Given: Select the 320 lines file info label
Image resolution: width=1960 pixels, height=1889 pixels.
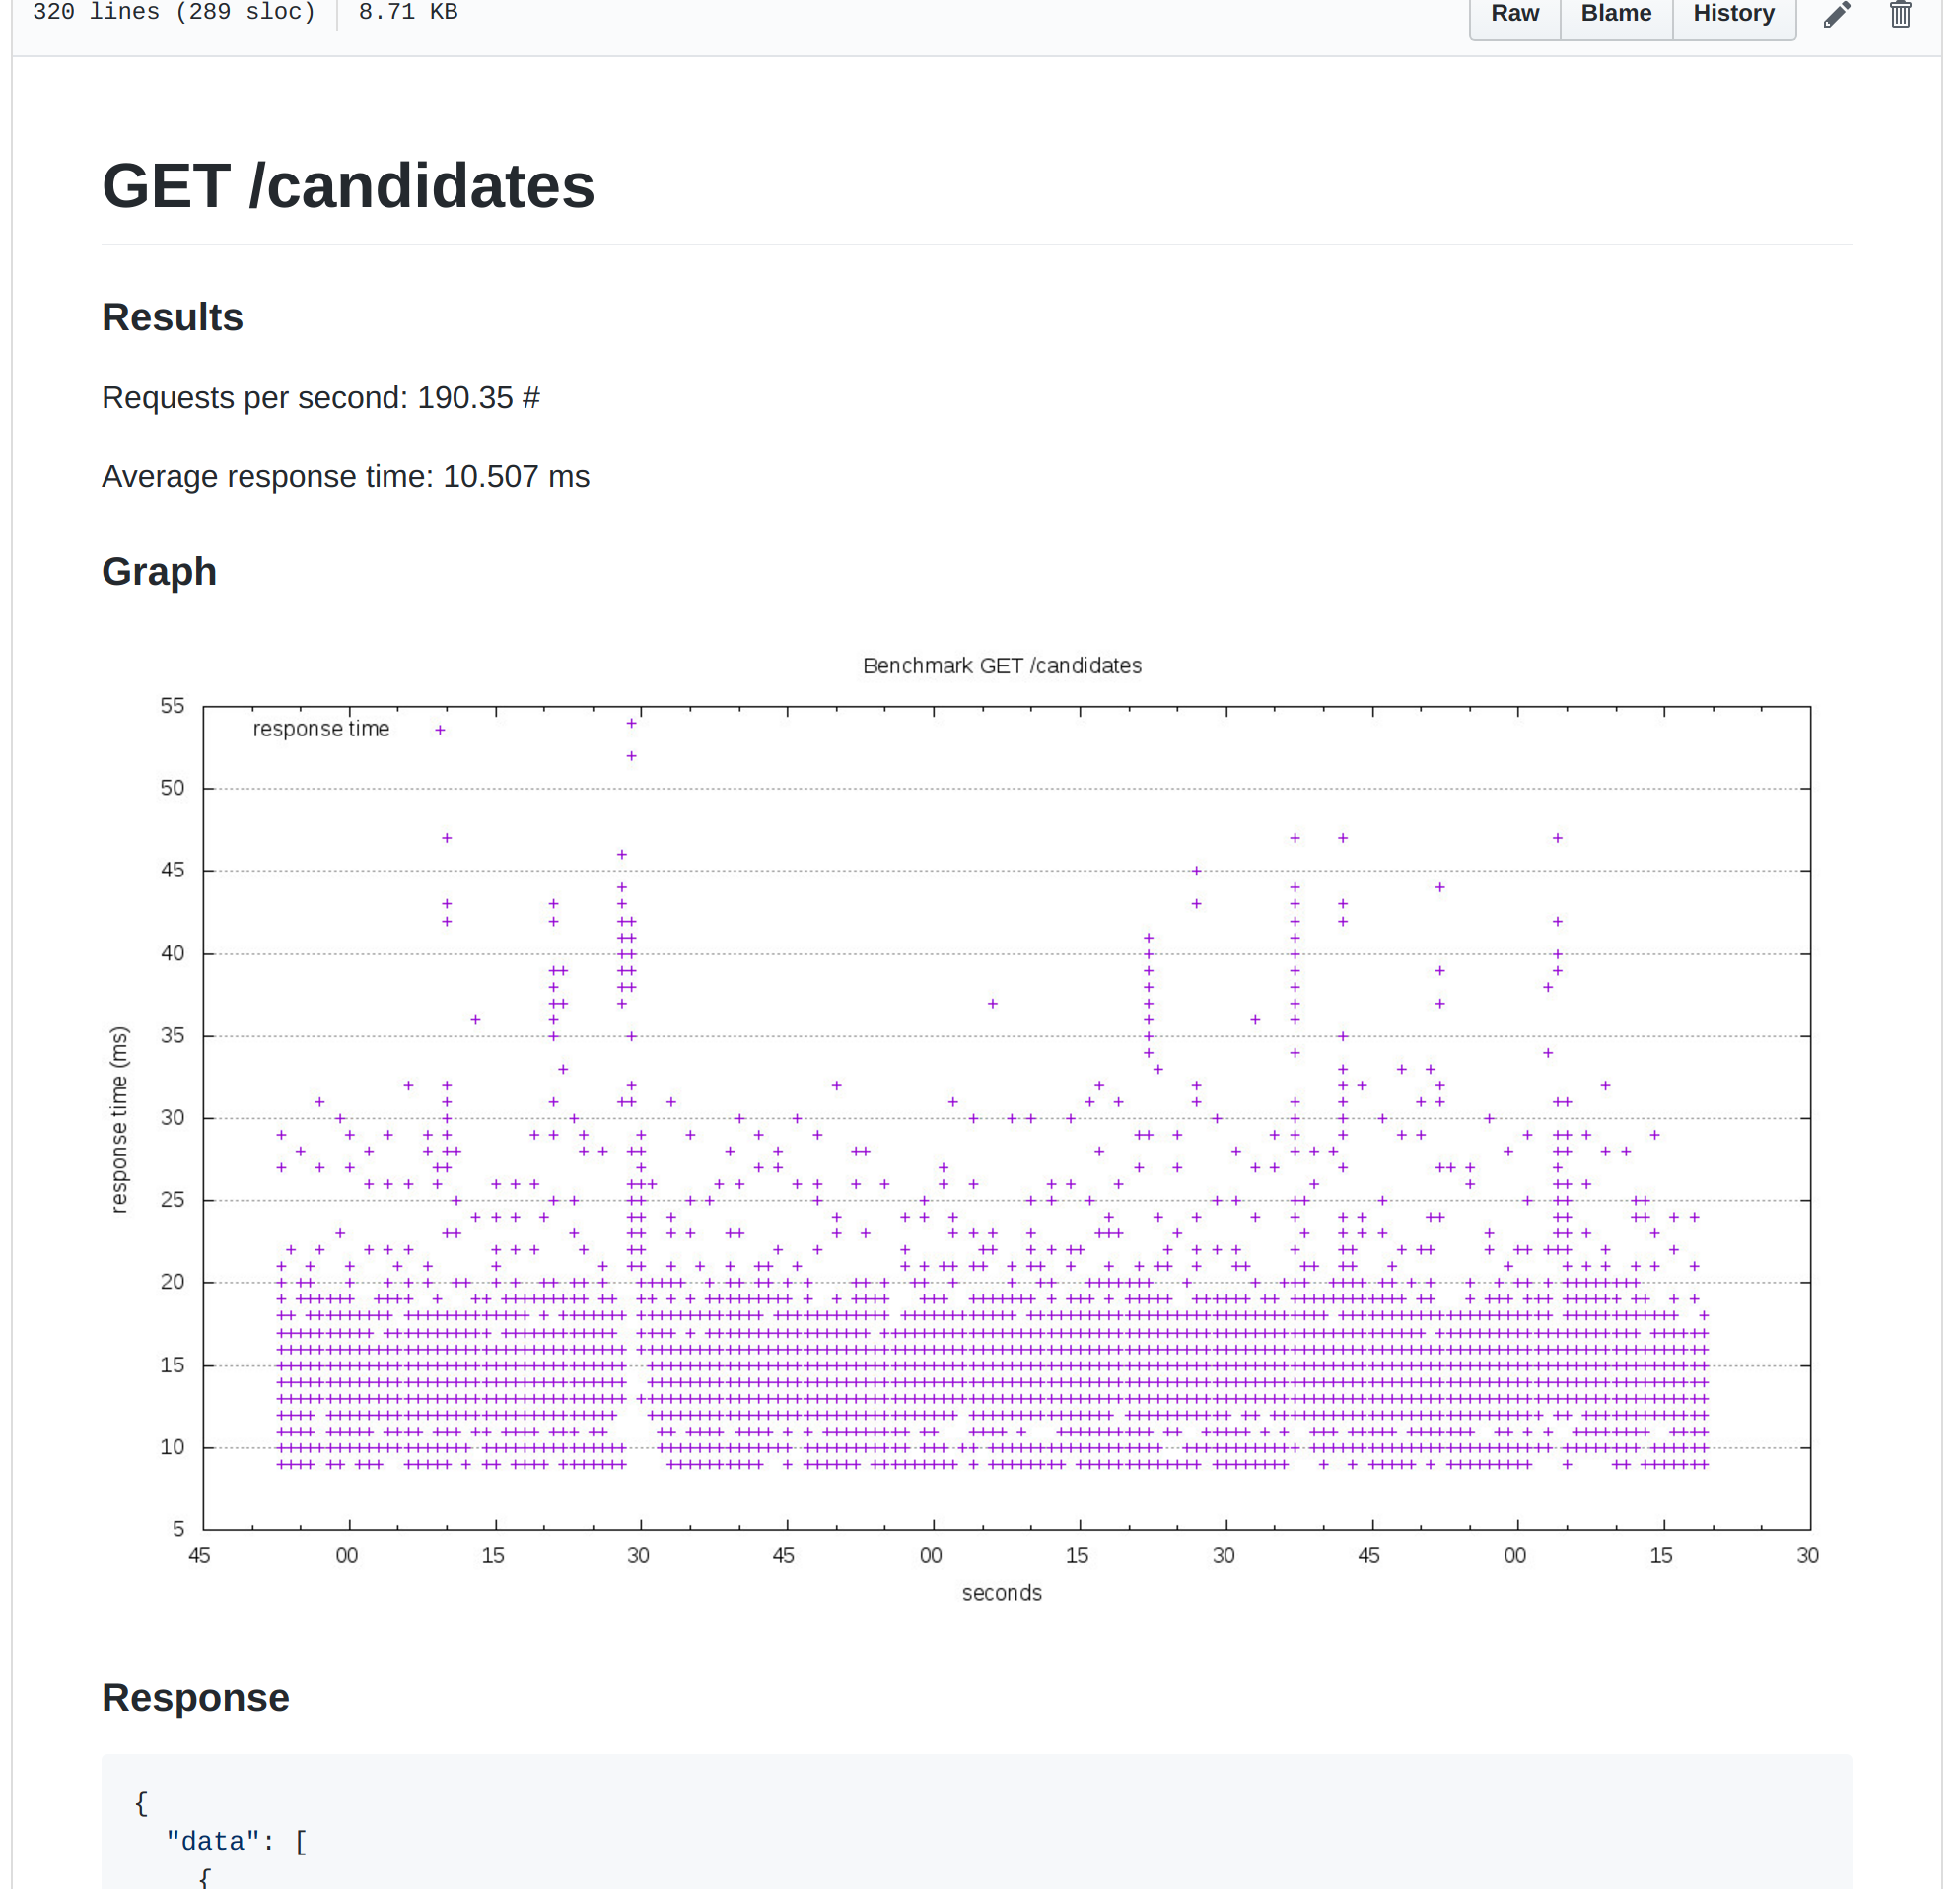Looking at the screenshot, I should tap(175, 14).
